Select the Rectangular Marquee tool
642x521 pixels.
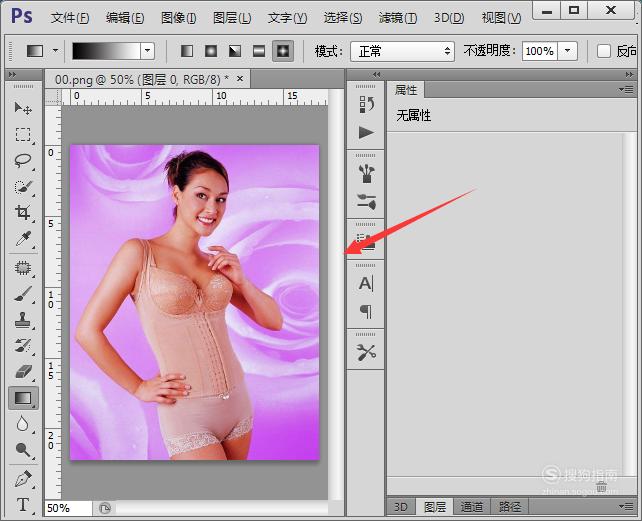tap(23, 134)
